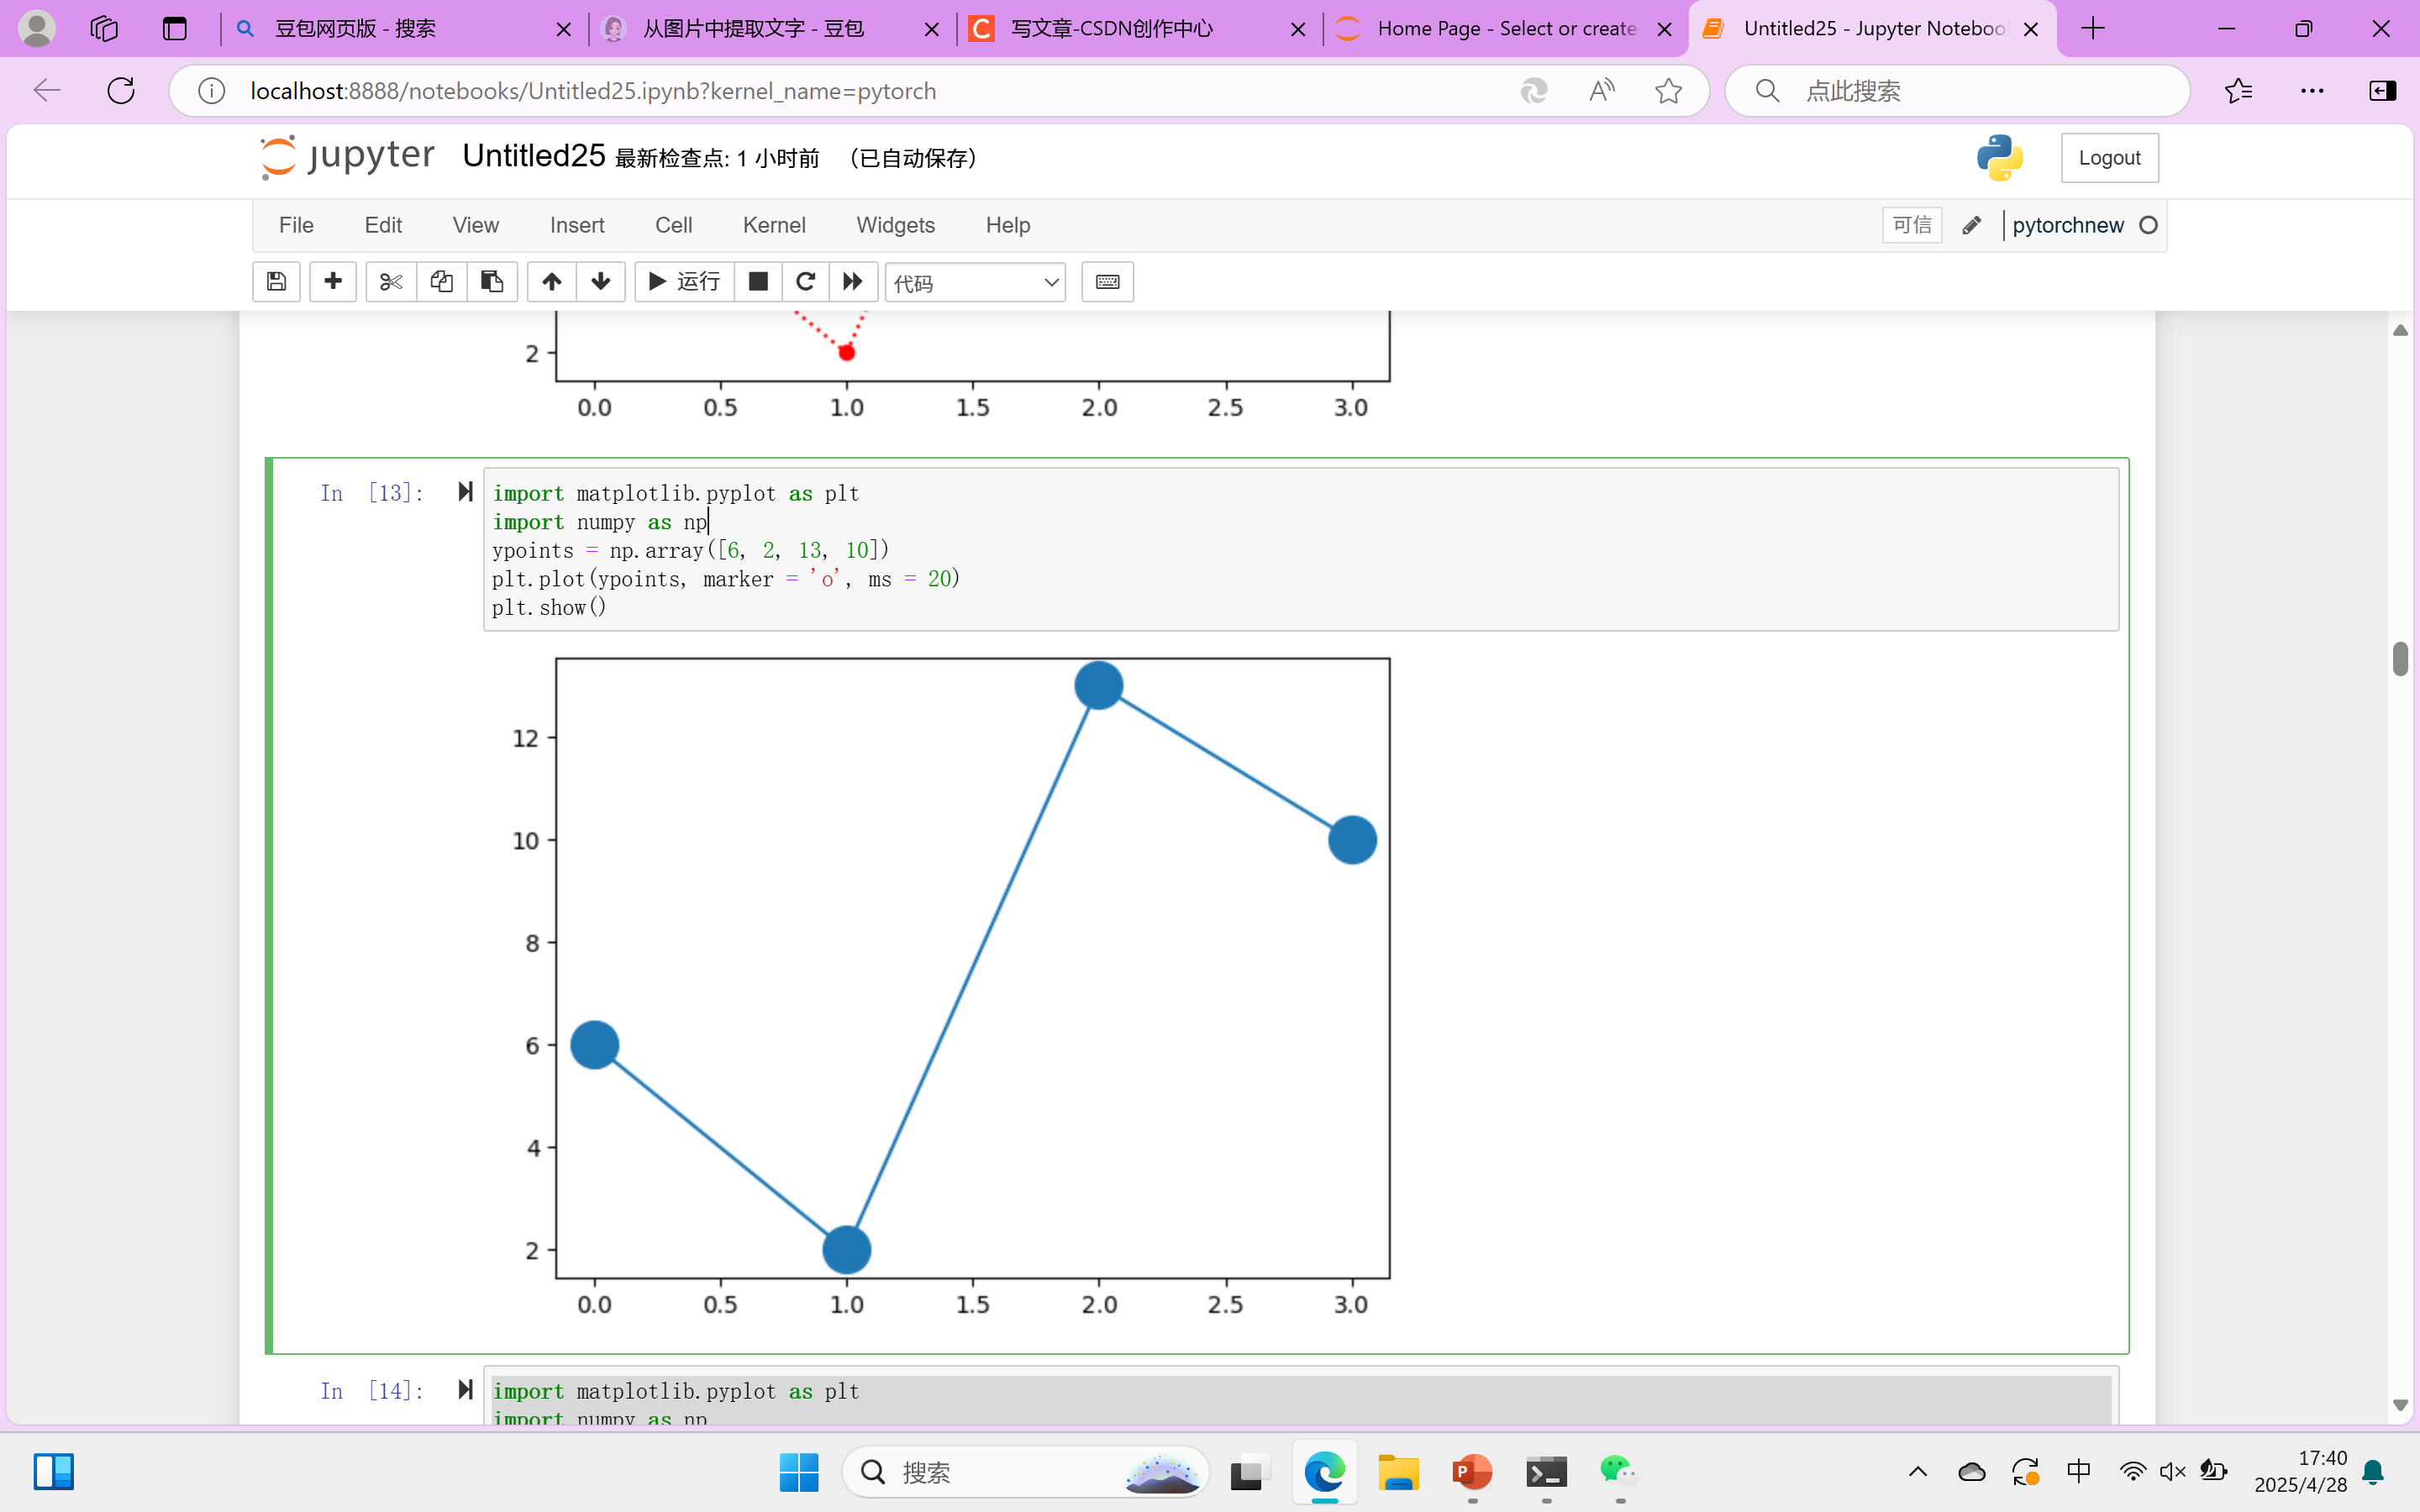Image resolution: width=2420 pixels, height=1512 pixels.
Task: Run cell 13 with its side run icon
Action: (x=465, y=491)
